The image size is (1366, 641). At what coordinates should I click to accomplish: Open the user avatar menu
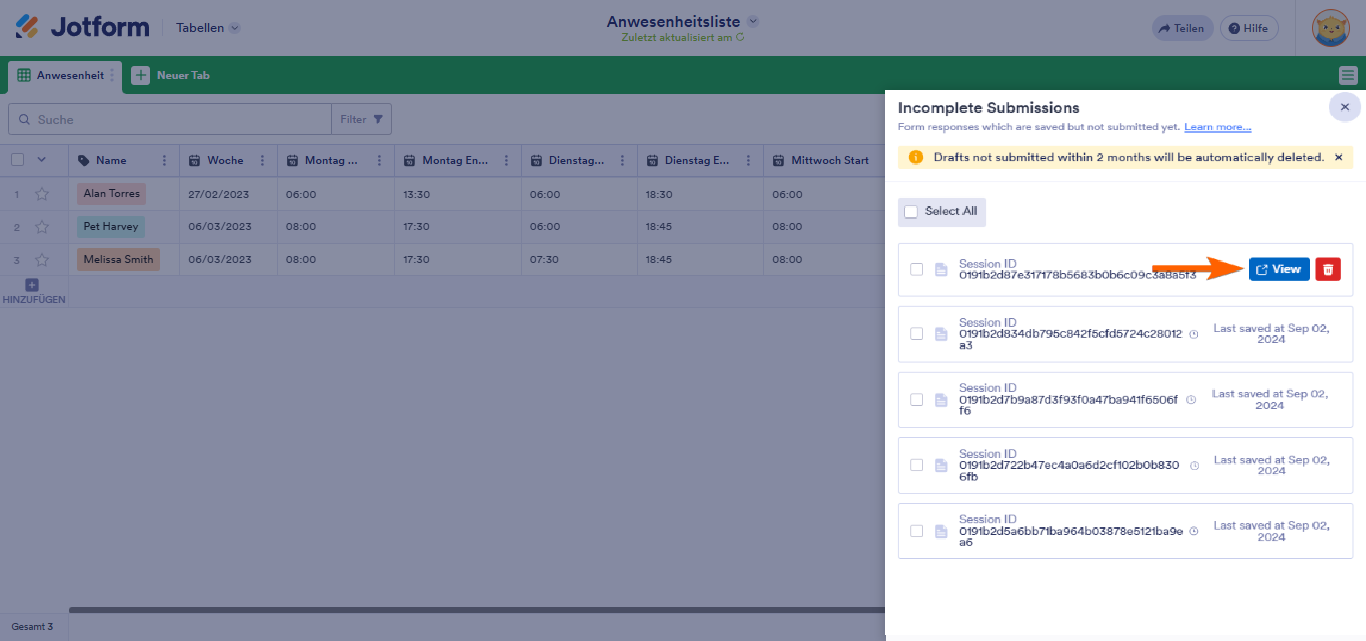(x=1331, y=28)
